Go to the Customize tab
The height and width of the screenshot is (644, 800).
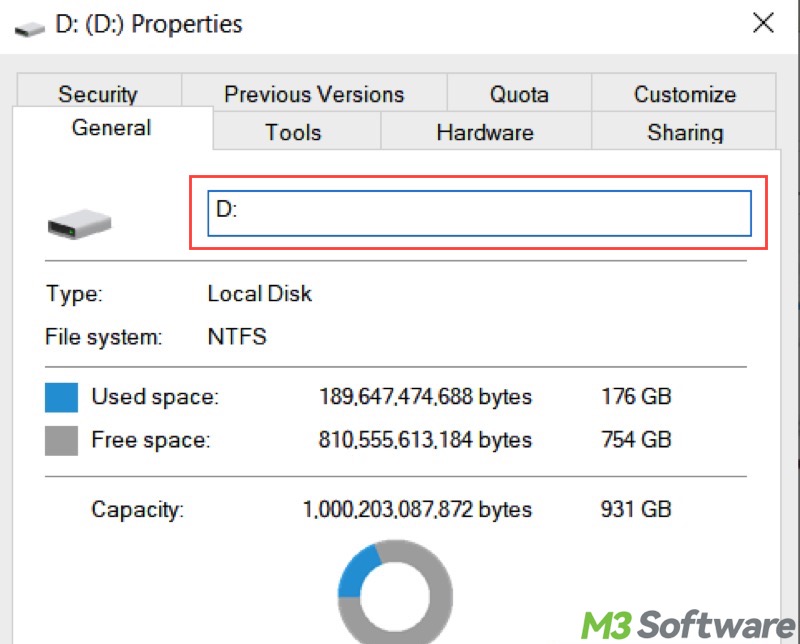pyautogui.click(x=684, y=95)
